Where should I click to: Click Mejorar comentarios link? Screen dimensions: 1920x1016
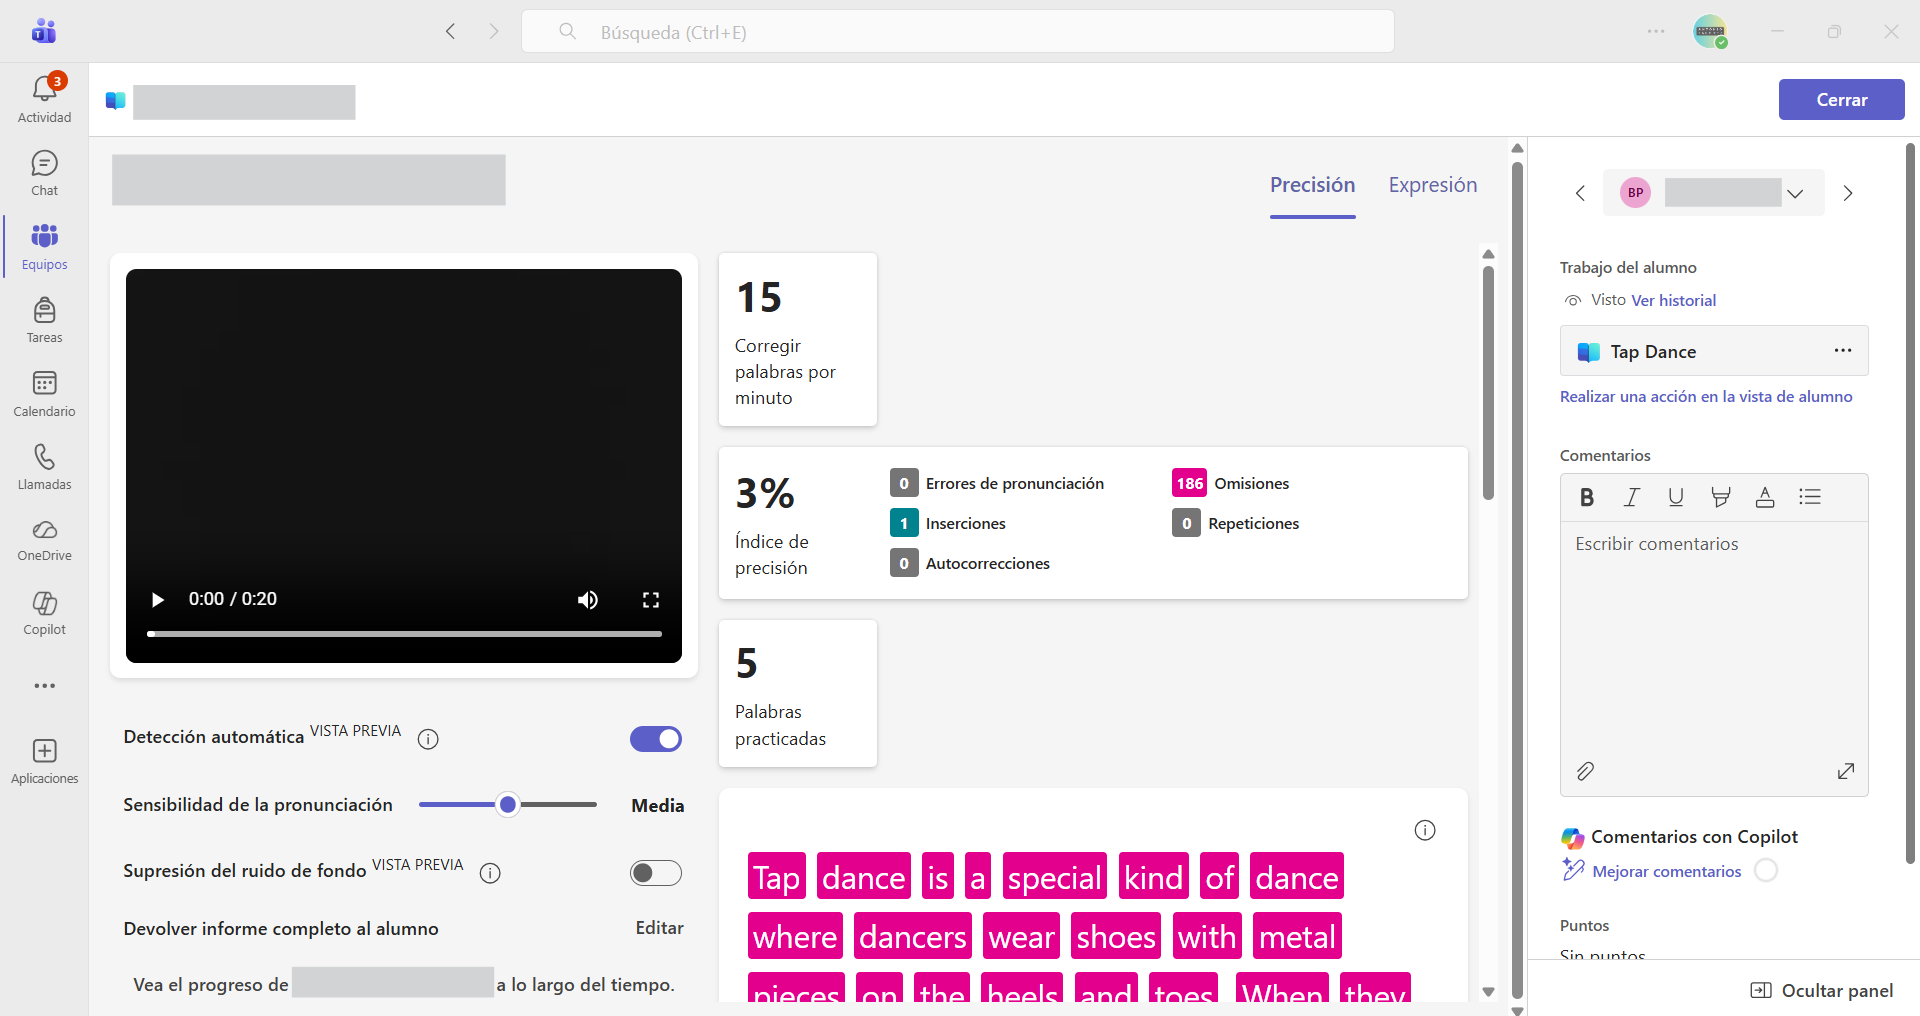tap(1666, 871)
